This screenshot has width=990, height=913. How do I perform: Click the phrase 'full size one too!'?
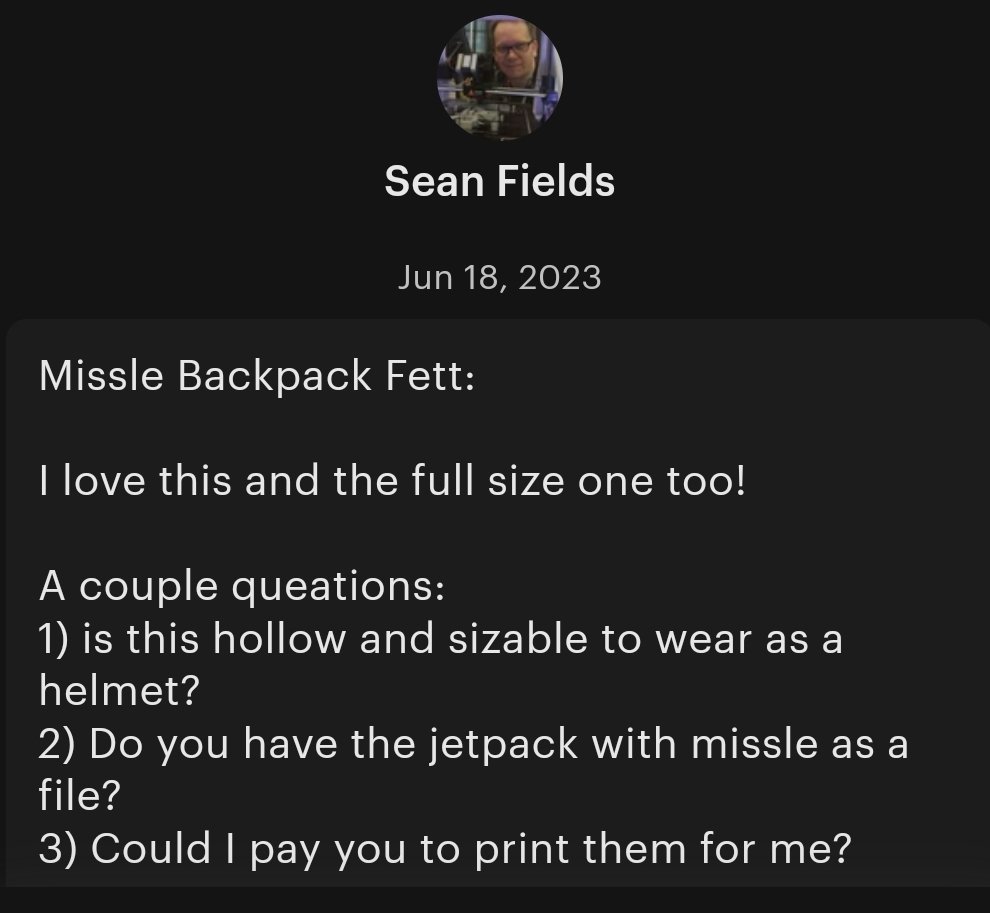(x=578, y=481)
